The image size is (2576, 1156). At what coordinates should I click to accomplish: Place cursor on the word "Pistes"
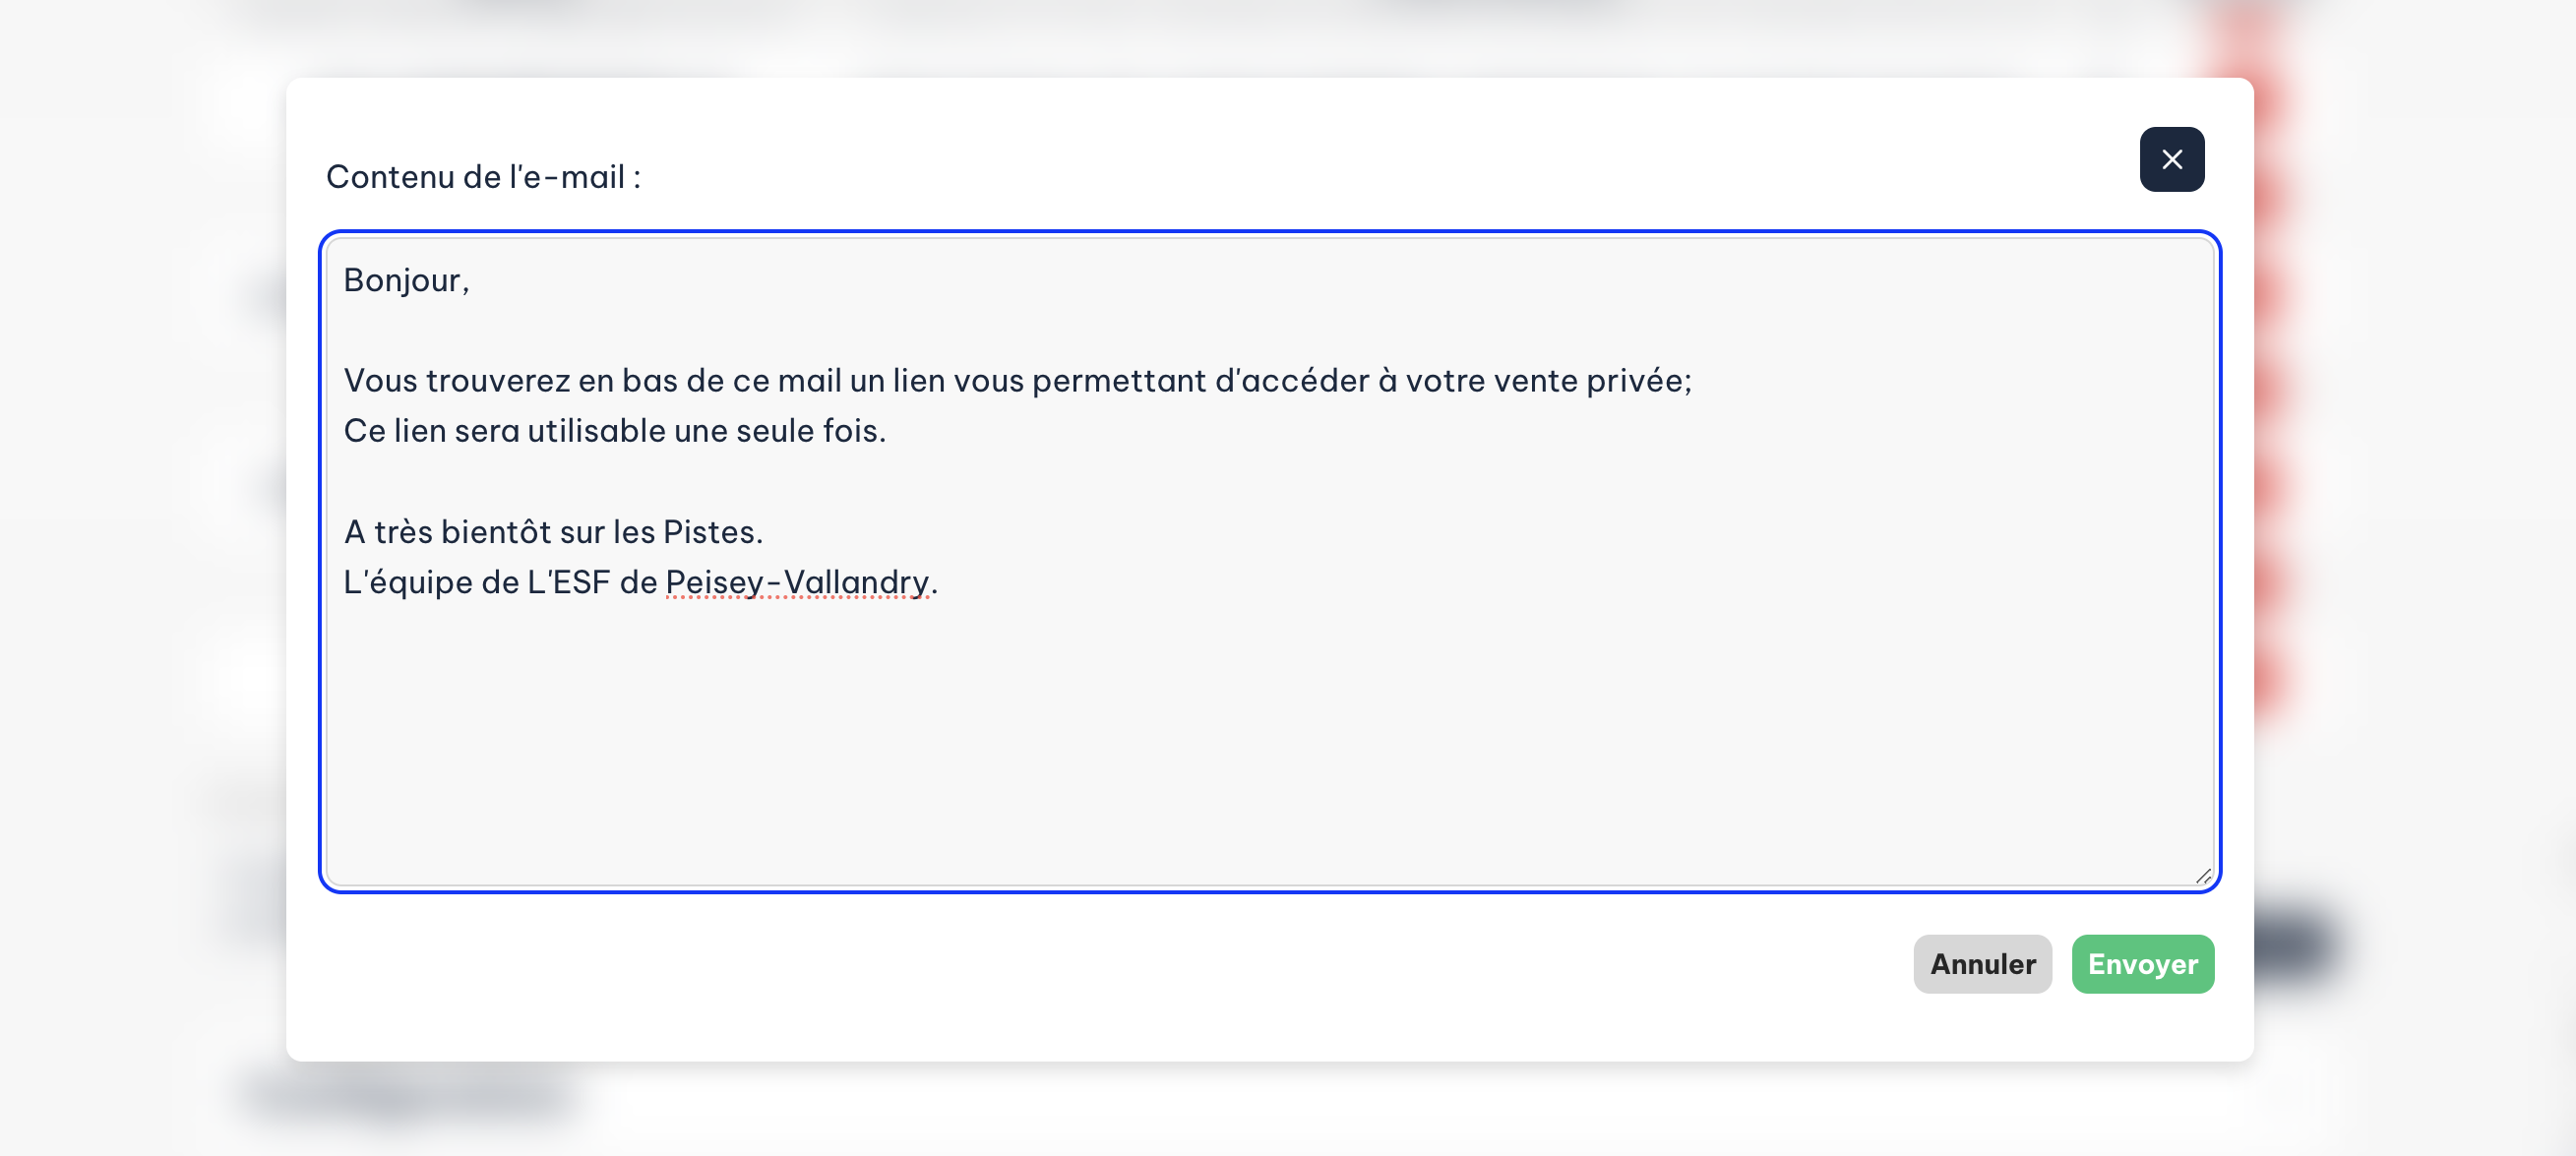pos(709,532)
